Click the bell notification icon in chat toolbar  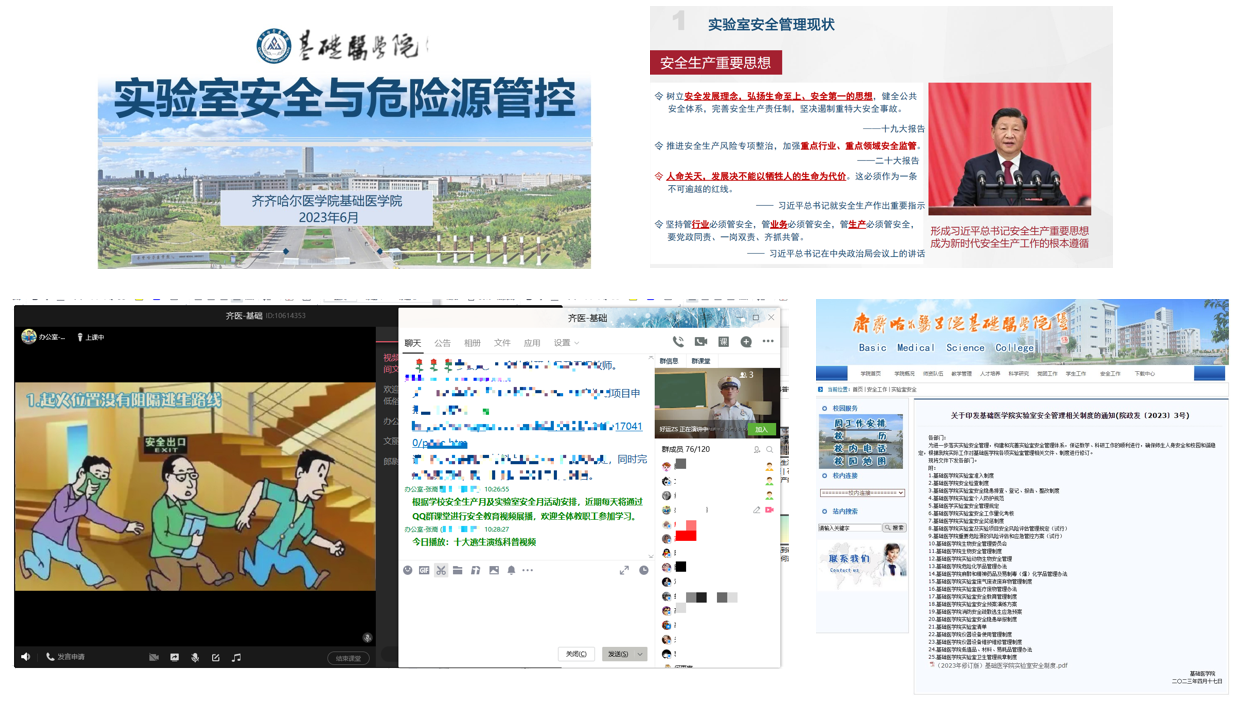[511, 570]
